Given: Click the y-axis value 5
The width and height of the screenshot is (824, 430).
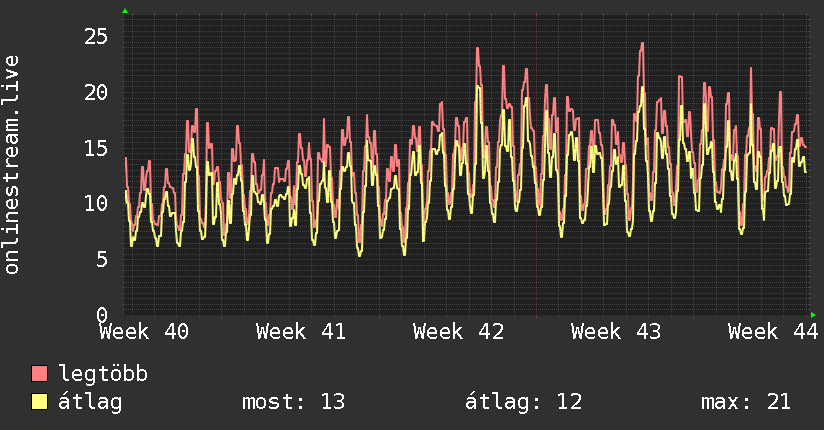Looking at the screenshot, I should tap(102, 259).
